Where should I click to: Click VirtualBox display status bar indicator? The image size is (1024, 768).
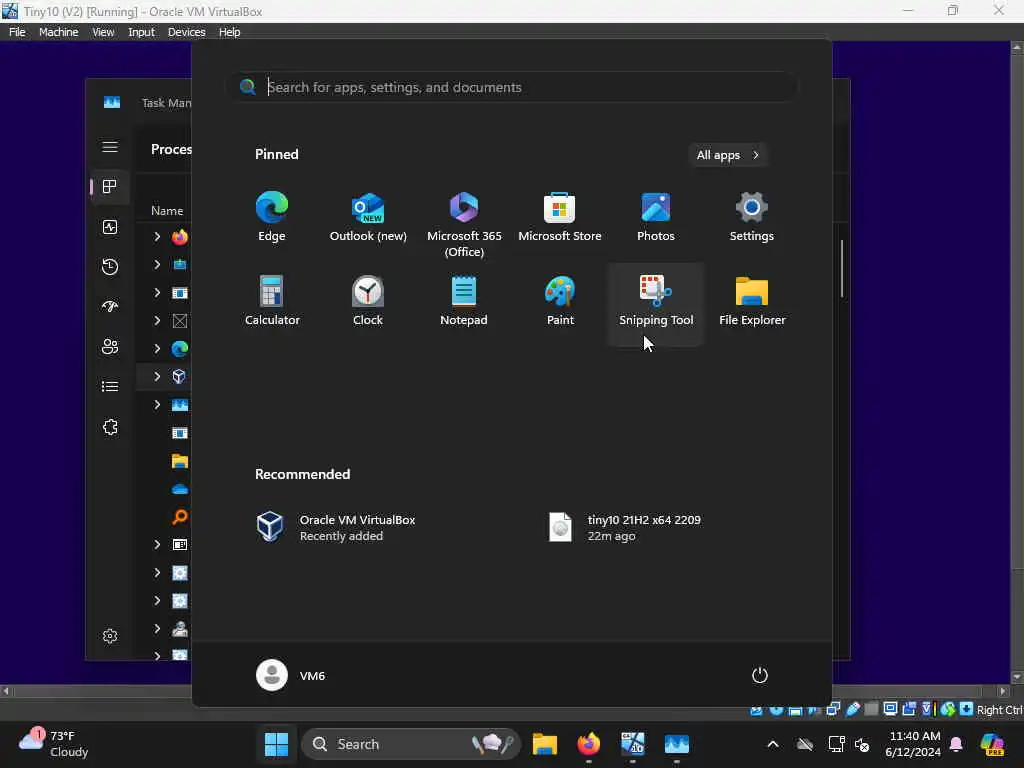(x=889, y=709)
